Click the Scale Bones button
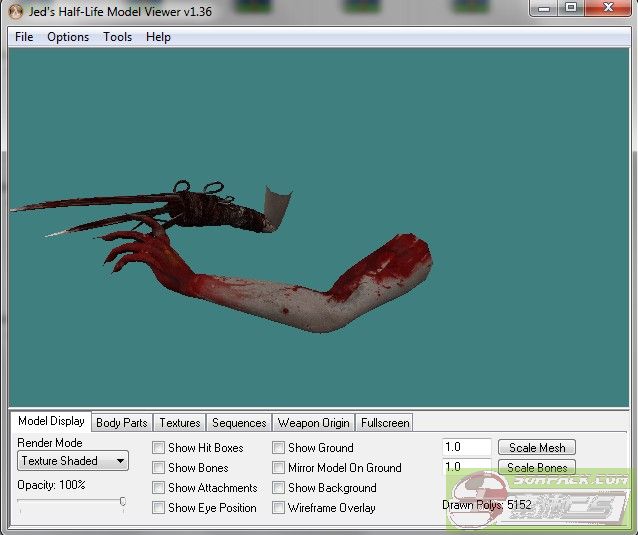Image resolution: width=638 pixels, height=535 pixels. (537, 468)
